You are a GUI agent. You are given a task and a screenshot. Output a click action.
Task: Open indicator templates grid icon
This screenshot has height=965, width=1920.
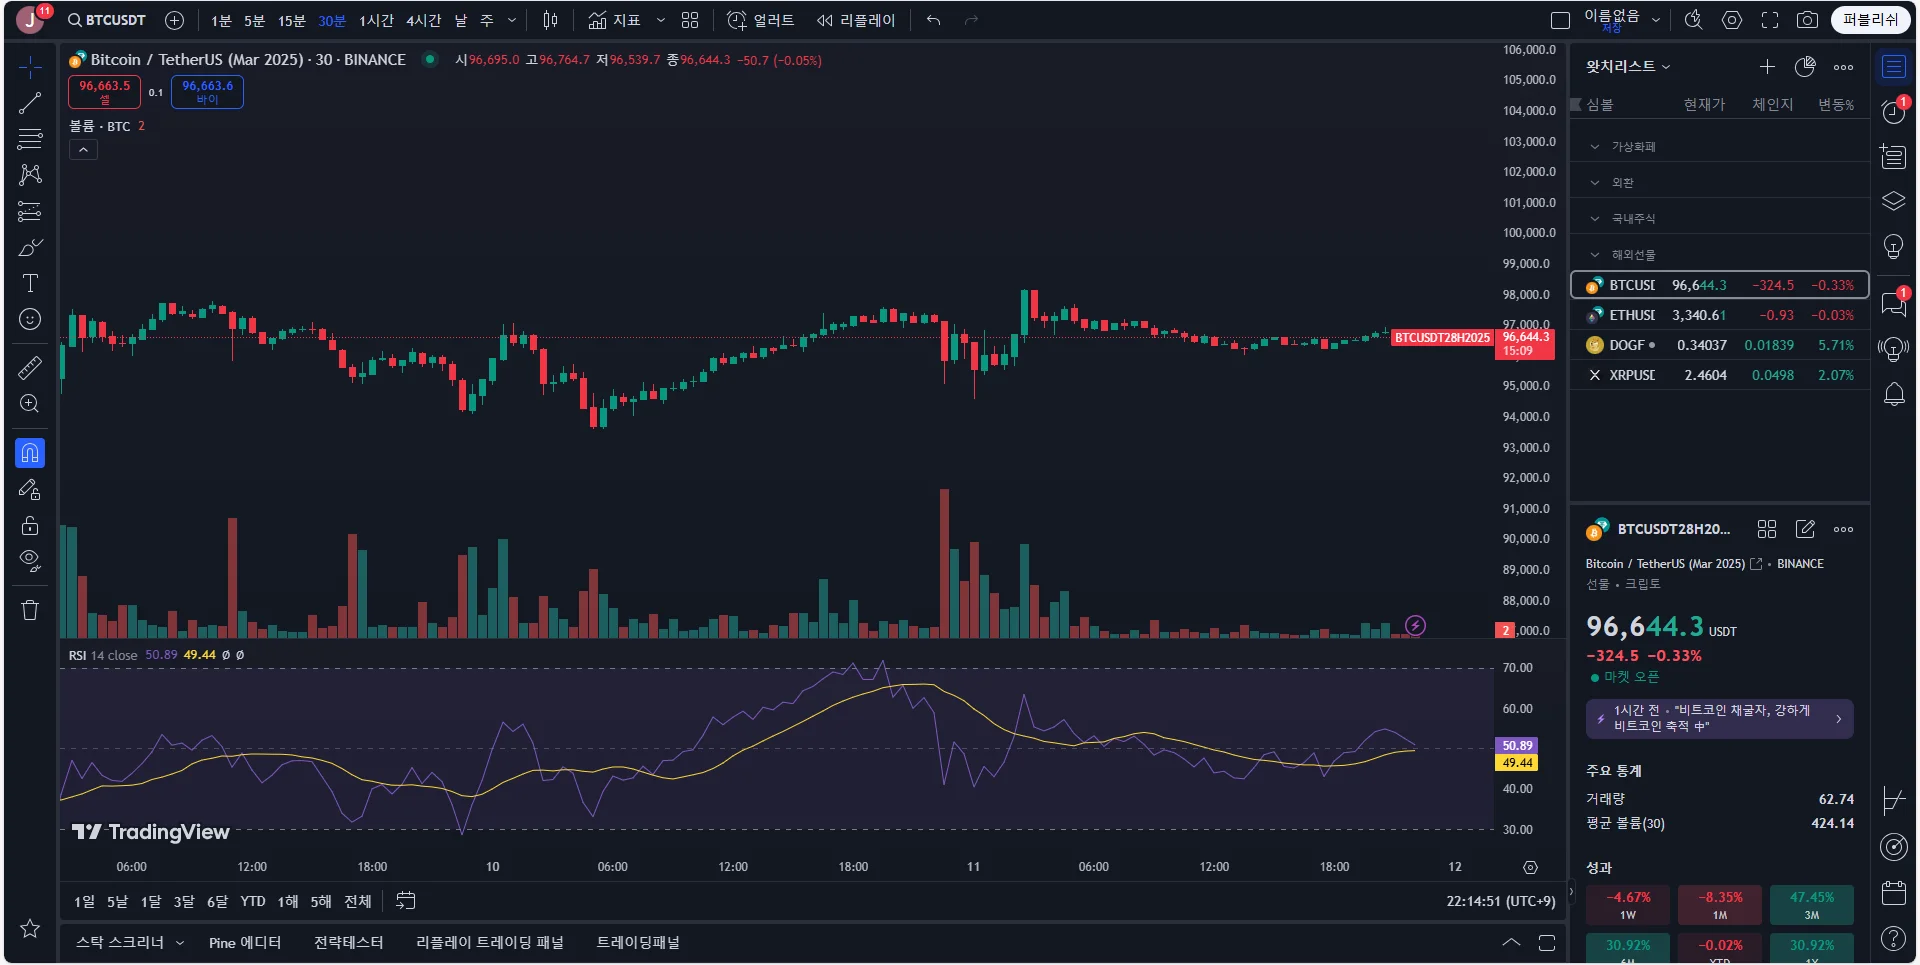[690, 20]
